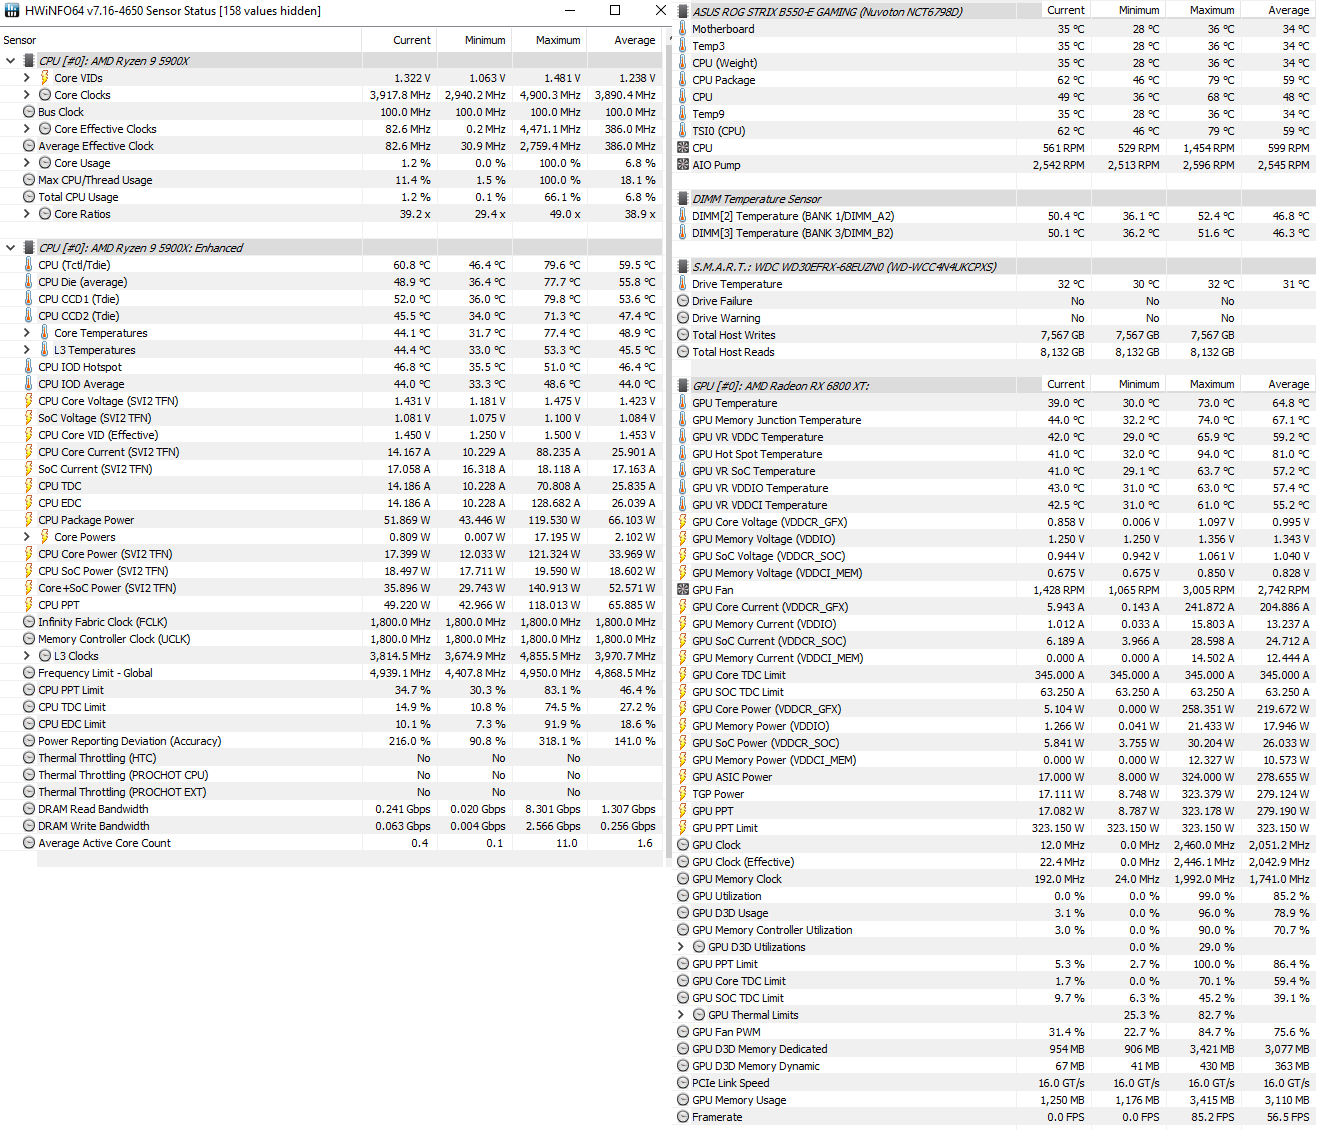Click the clock icon beside Bus Clock
This screenshot has width=1317, height=1130.
click(28, 112)
